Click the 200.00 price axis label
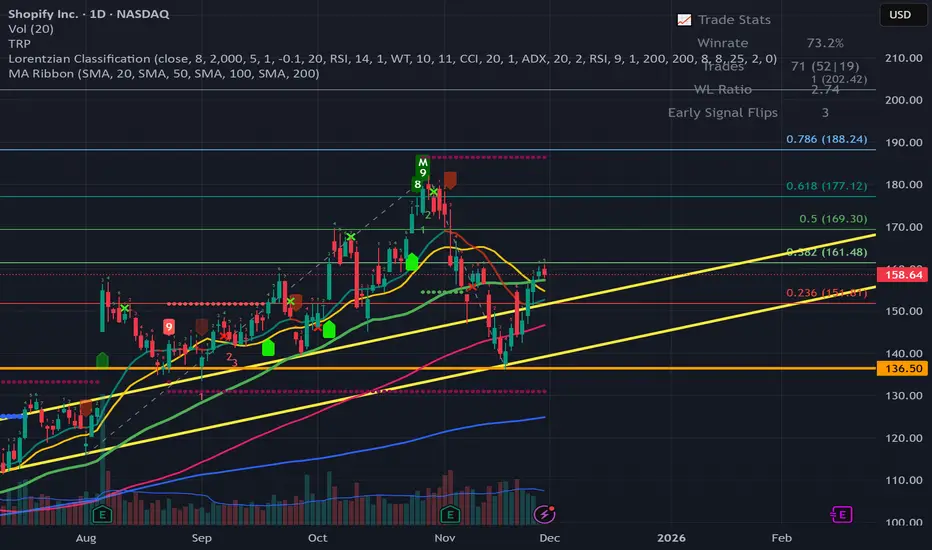The width and height of the screenshot is (932, 550). [903, 100]
